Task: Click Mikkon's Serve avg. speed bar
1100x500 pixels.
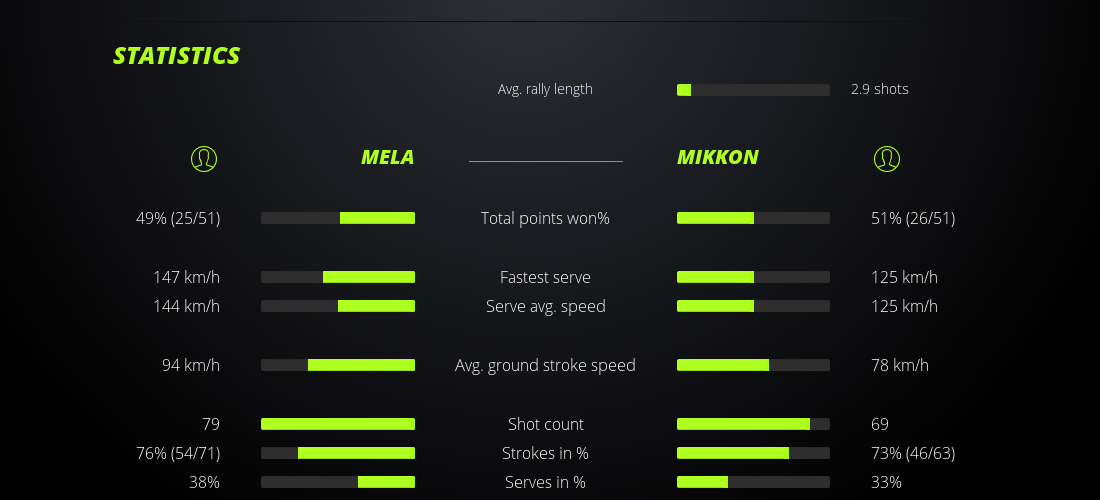Action: click(x=753, y=306)
